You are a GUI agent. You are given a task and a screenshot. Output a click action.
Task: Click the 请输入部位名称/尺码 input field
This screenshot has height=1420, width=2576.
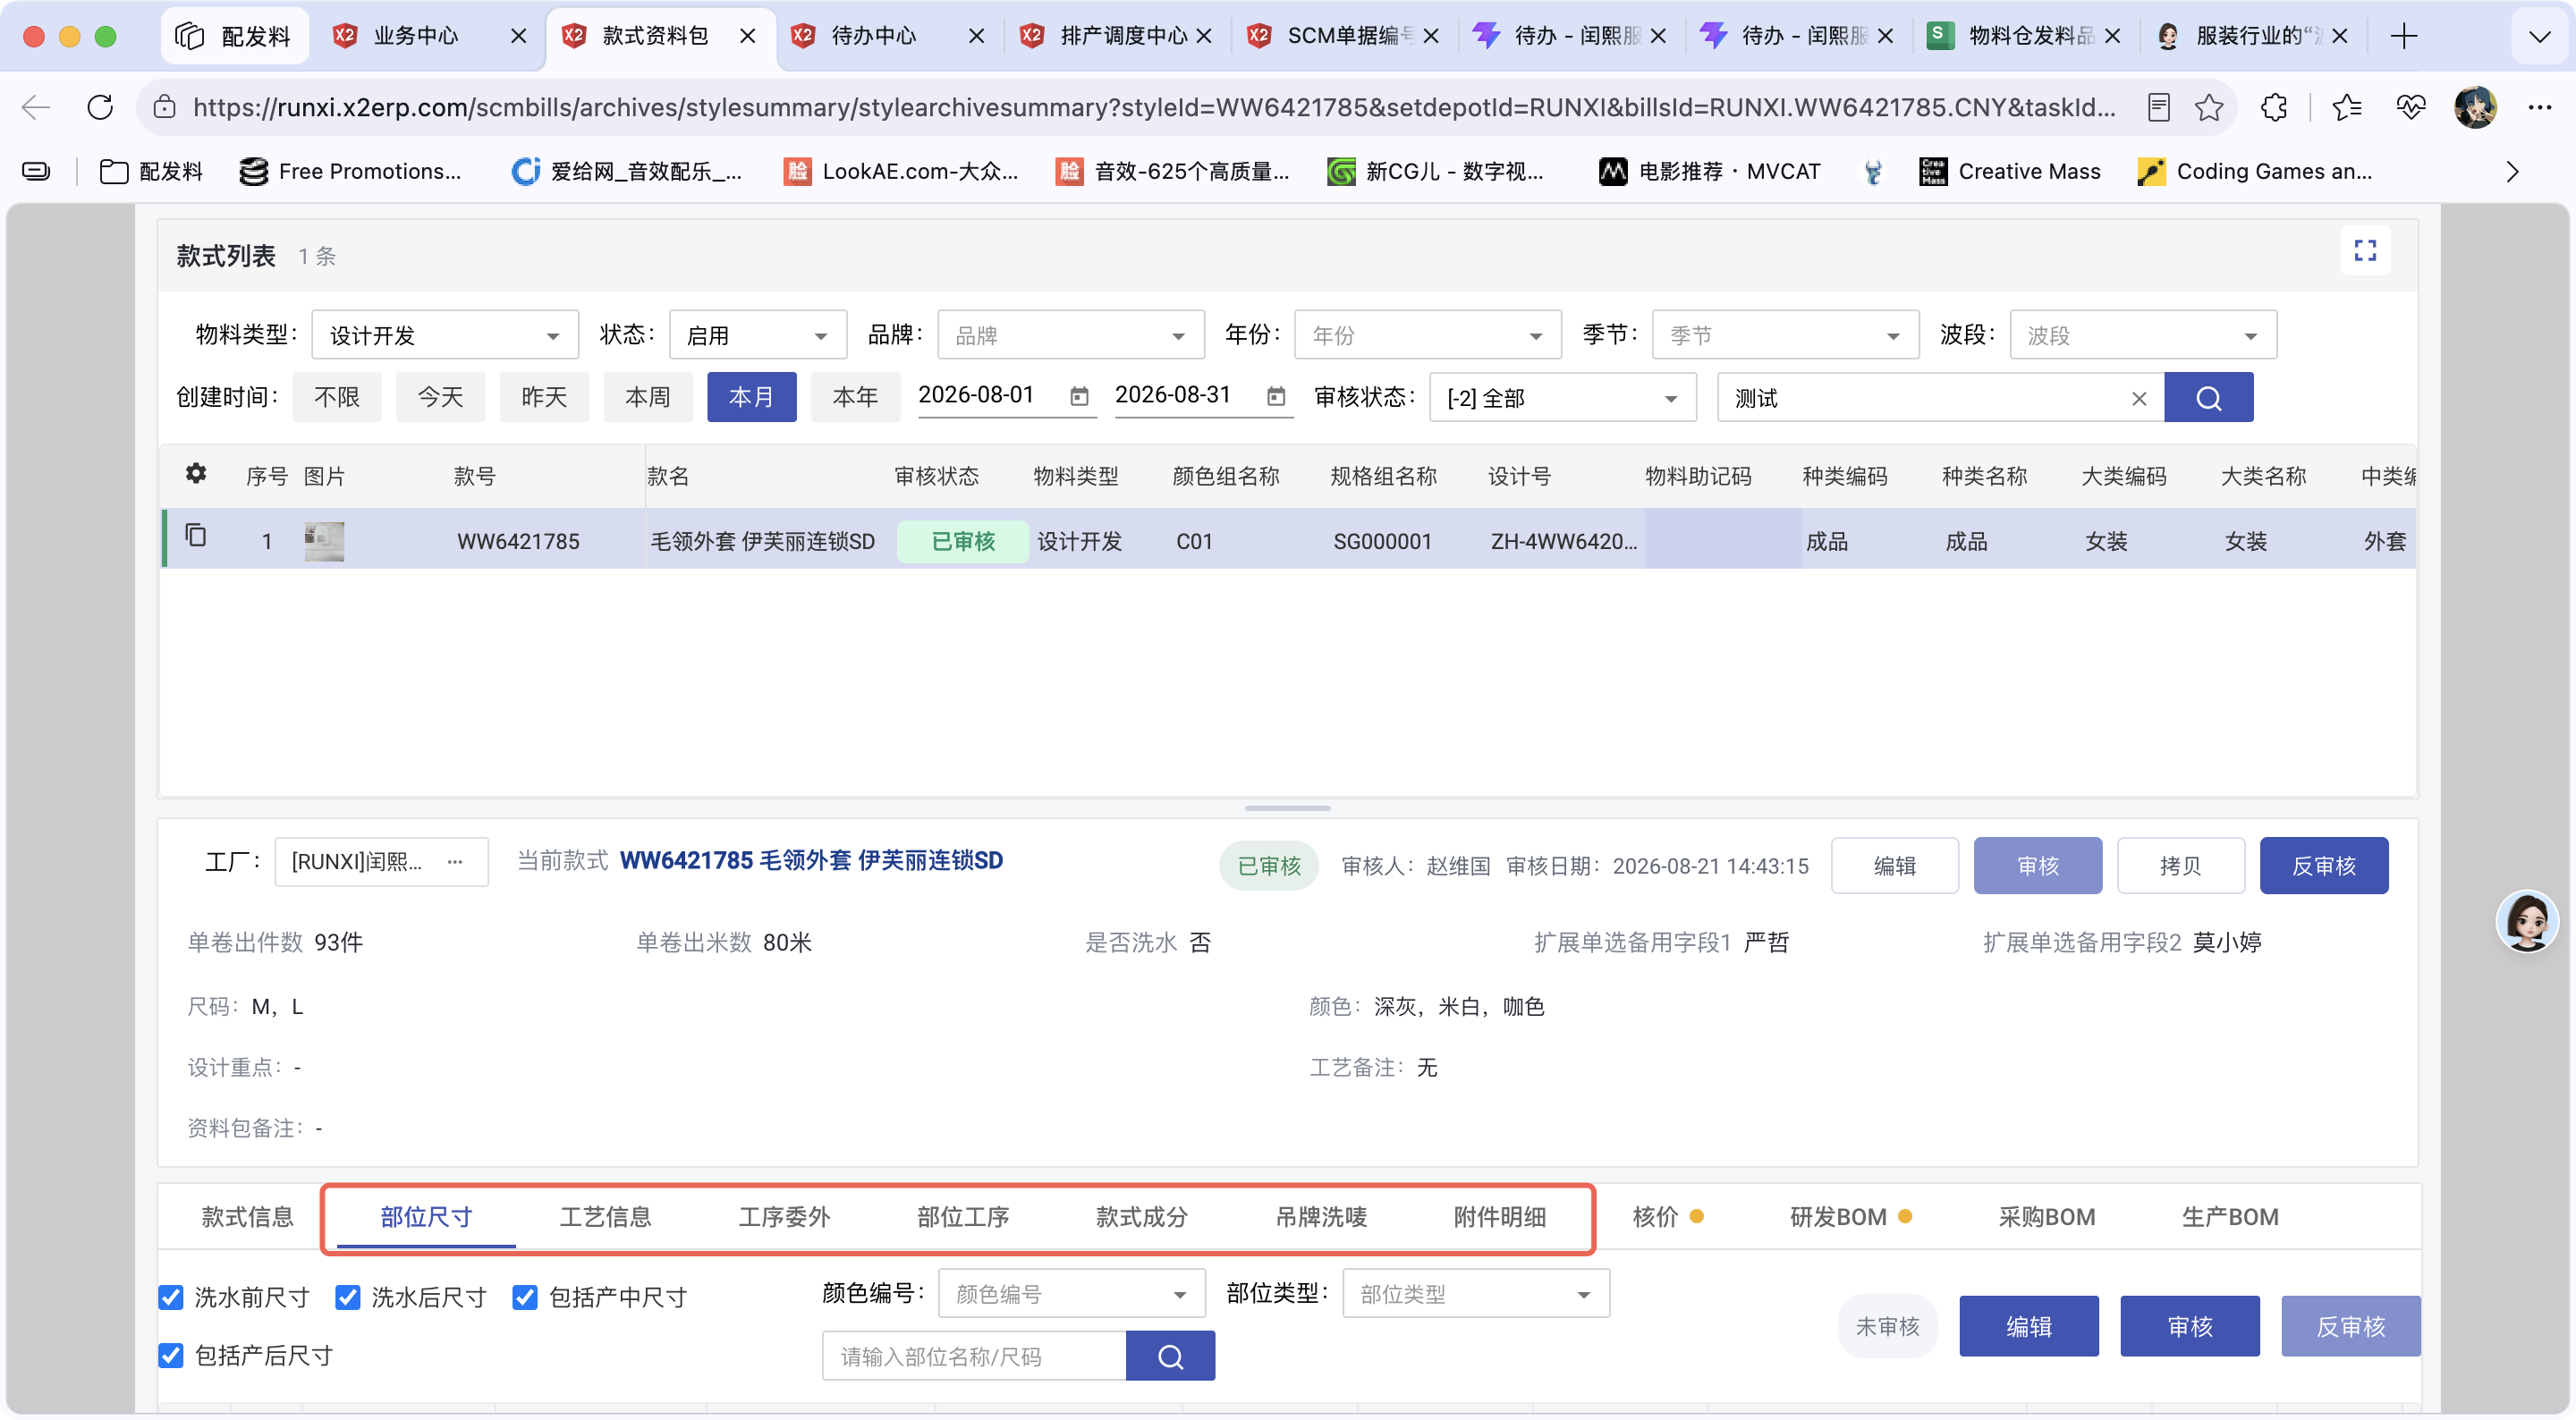[x=974, y=1356]
